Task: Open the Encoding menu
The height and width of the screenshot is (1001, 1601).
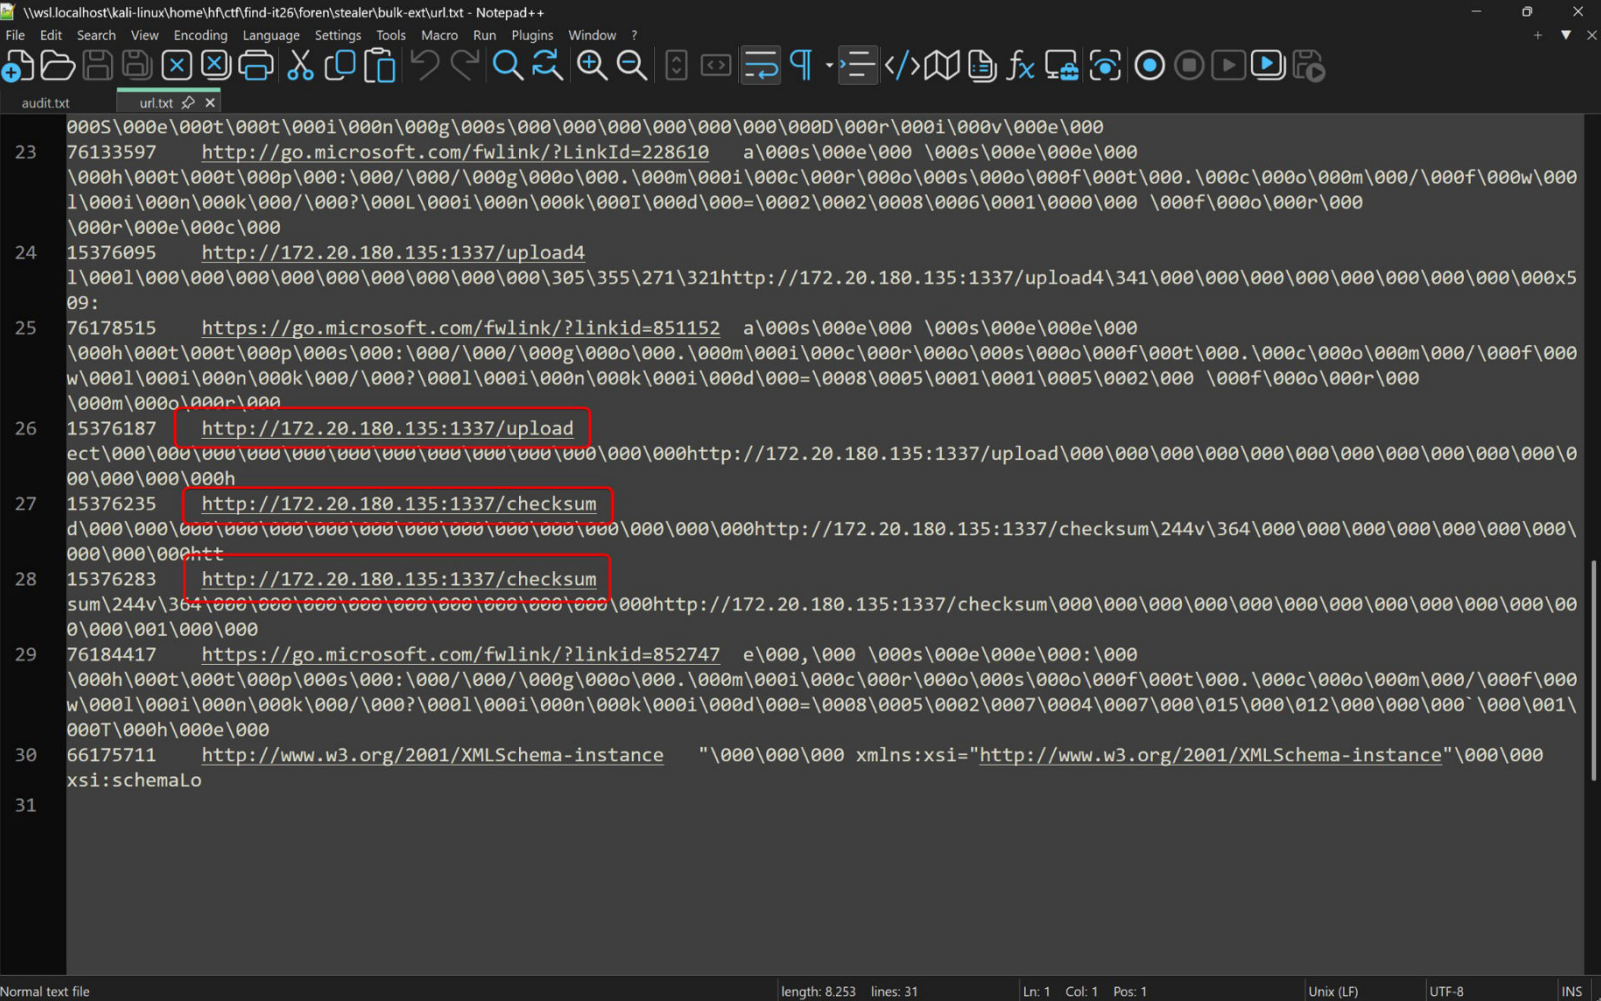Action: pos(200,35)
